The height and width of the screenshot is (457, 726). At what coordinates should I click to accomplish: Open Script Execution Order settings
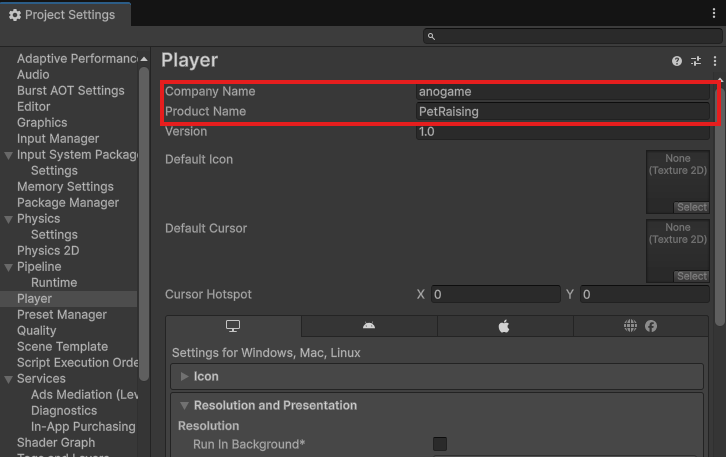(x=77, y=363)
